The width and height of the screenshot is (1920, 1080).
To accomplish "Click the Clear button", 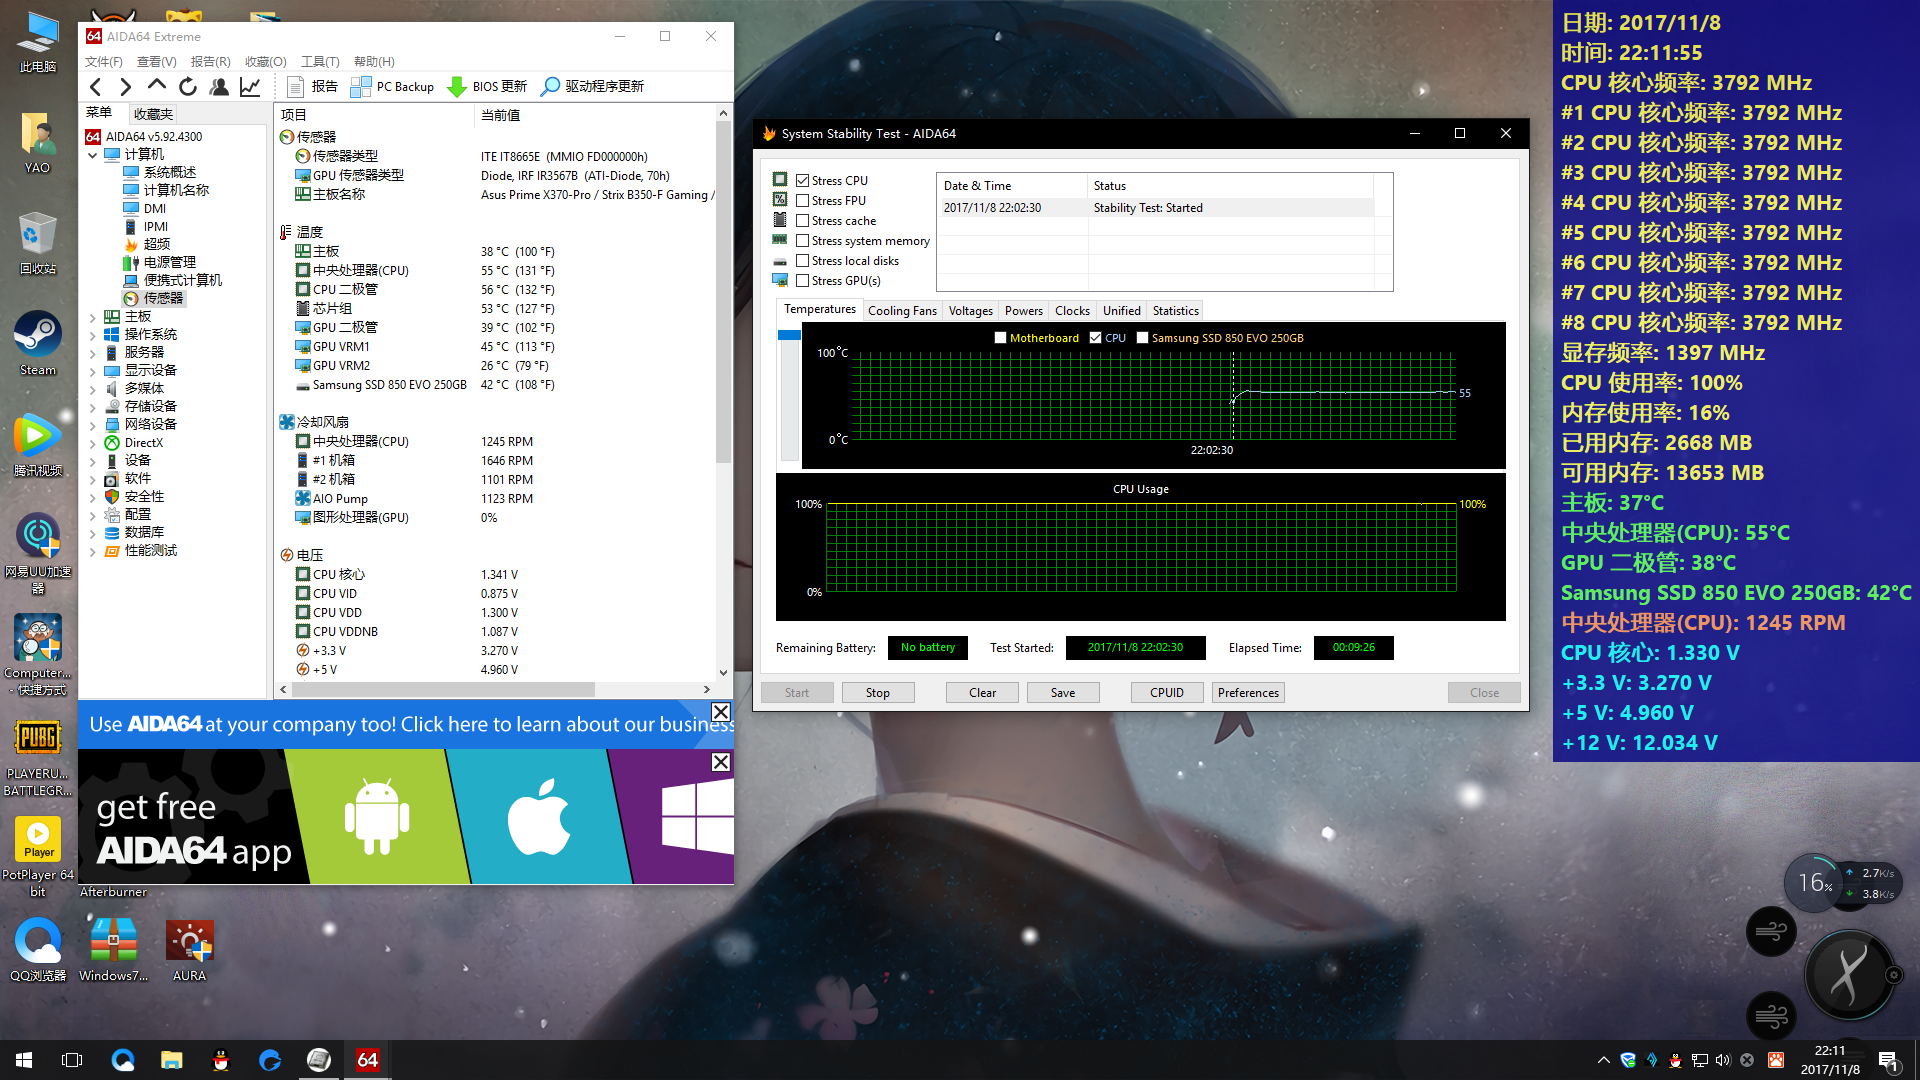I will [x=982, y=693].
